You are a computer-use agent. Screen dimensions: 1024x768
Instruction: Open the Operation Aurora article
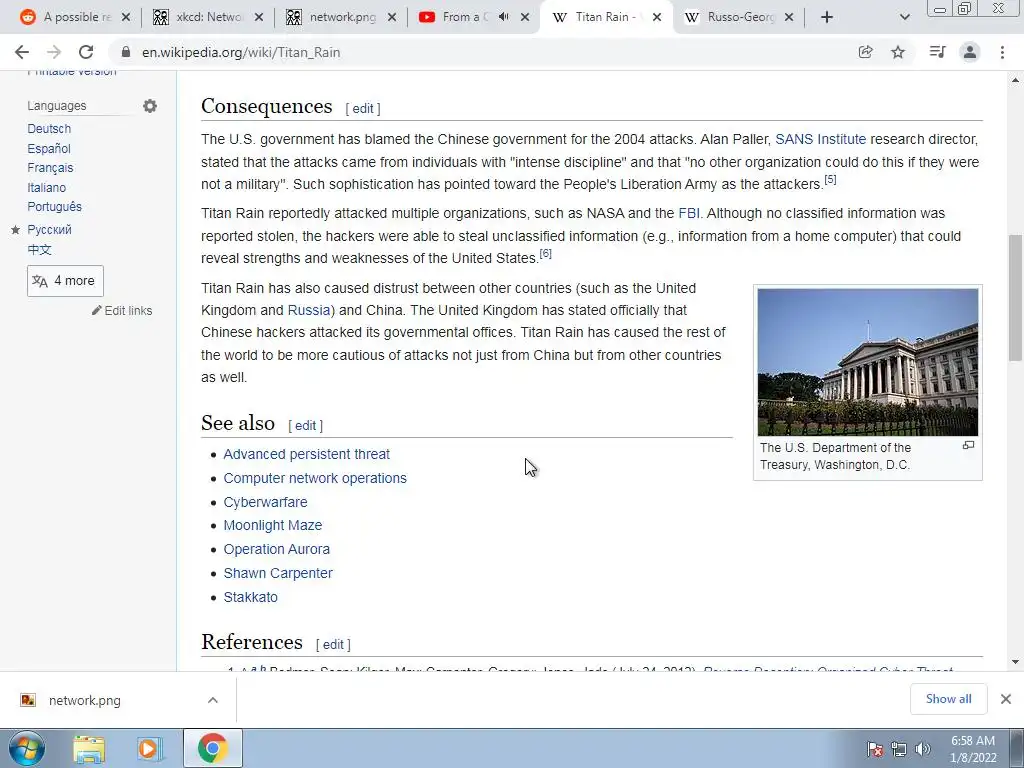point(276,549)
